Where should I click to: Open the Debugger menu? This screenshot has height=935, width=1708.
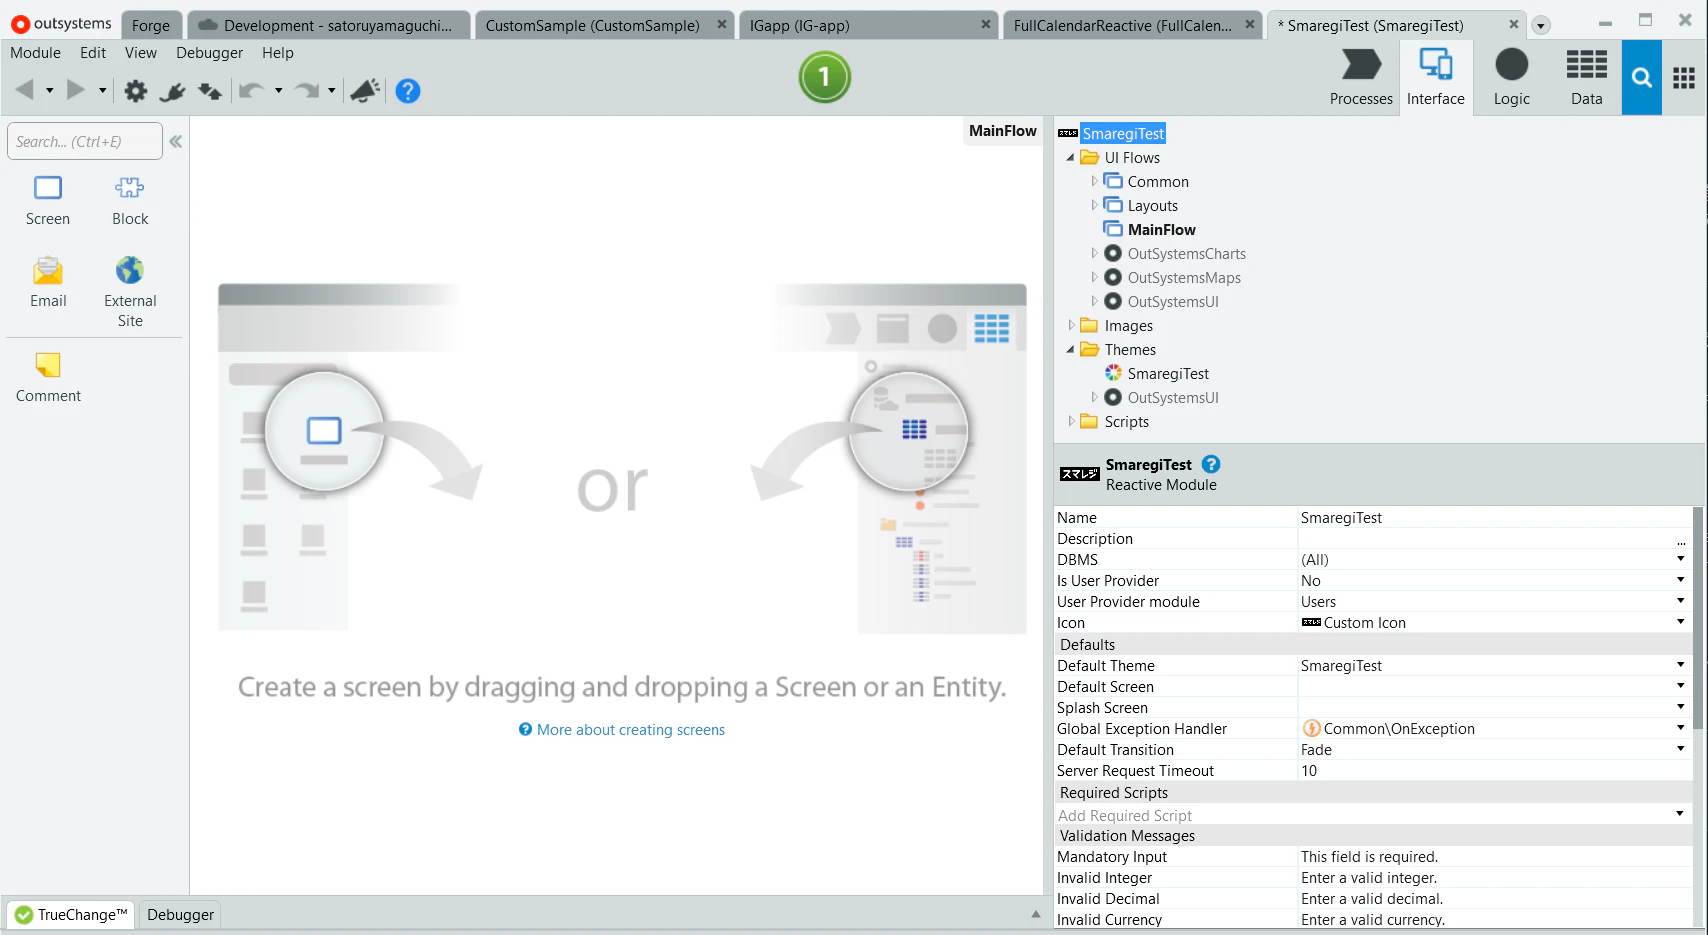[209, 53]
